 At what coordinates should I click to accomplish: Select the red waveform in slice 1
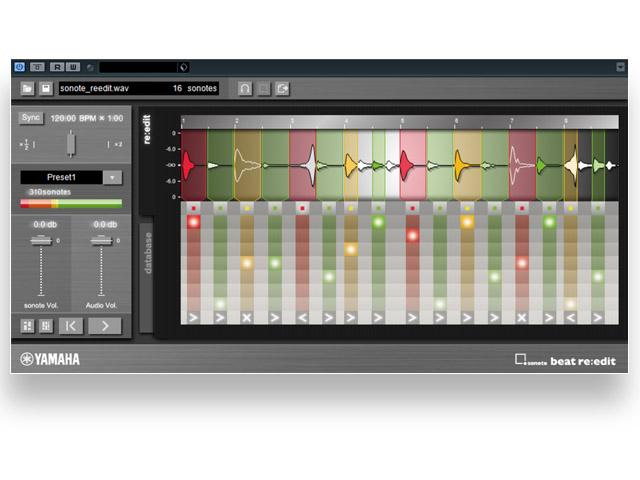point(187,165)
